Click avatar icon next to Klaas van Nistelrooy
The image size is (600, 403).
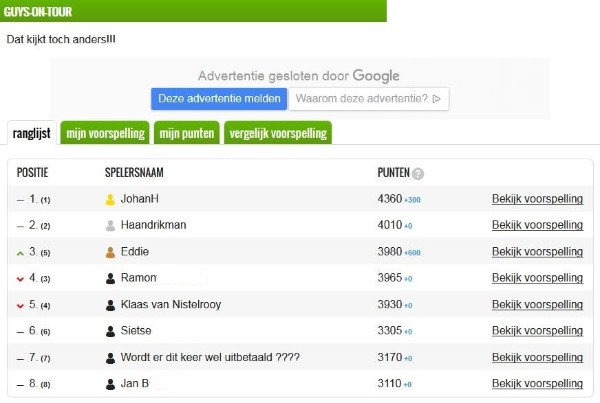[110, 304]
